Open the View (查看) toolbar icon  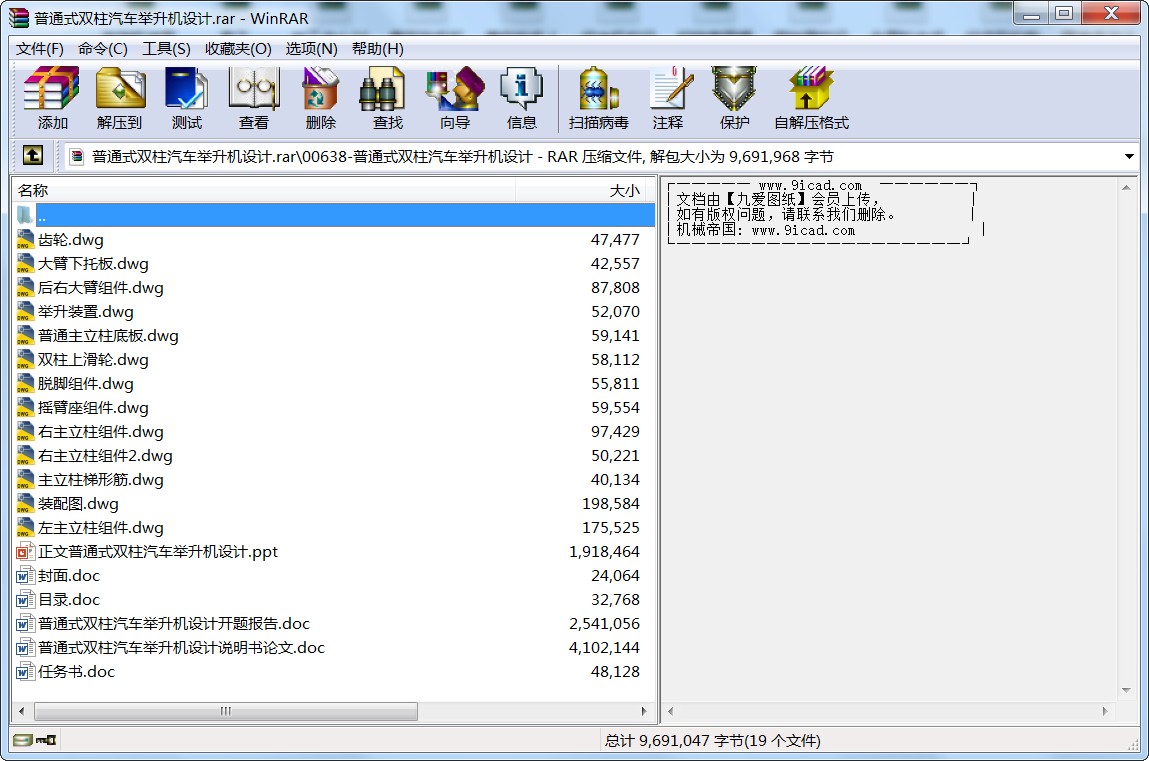(253, 98)
